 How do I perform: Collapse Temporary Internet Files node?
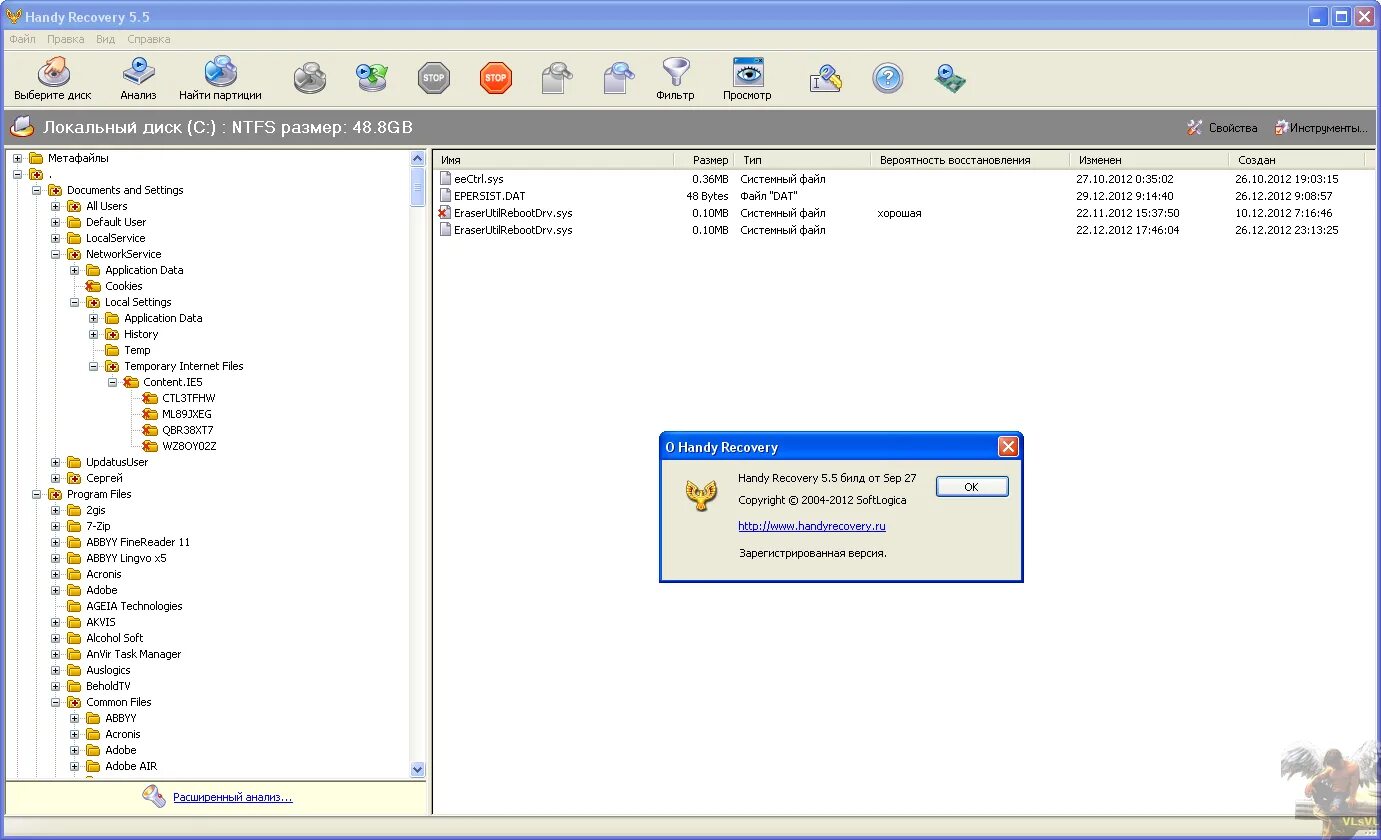(x=94, y=366)
